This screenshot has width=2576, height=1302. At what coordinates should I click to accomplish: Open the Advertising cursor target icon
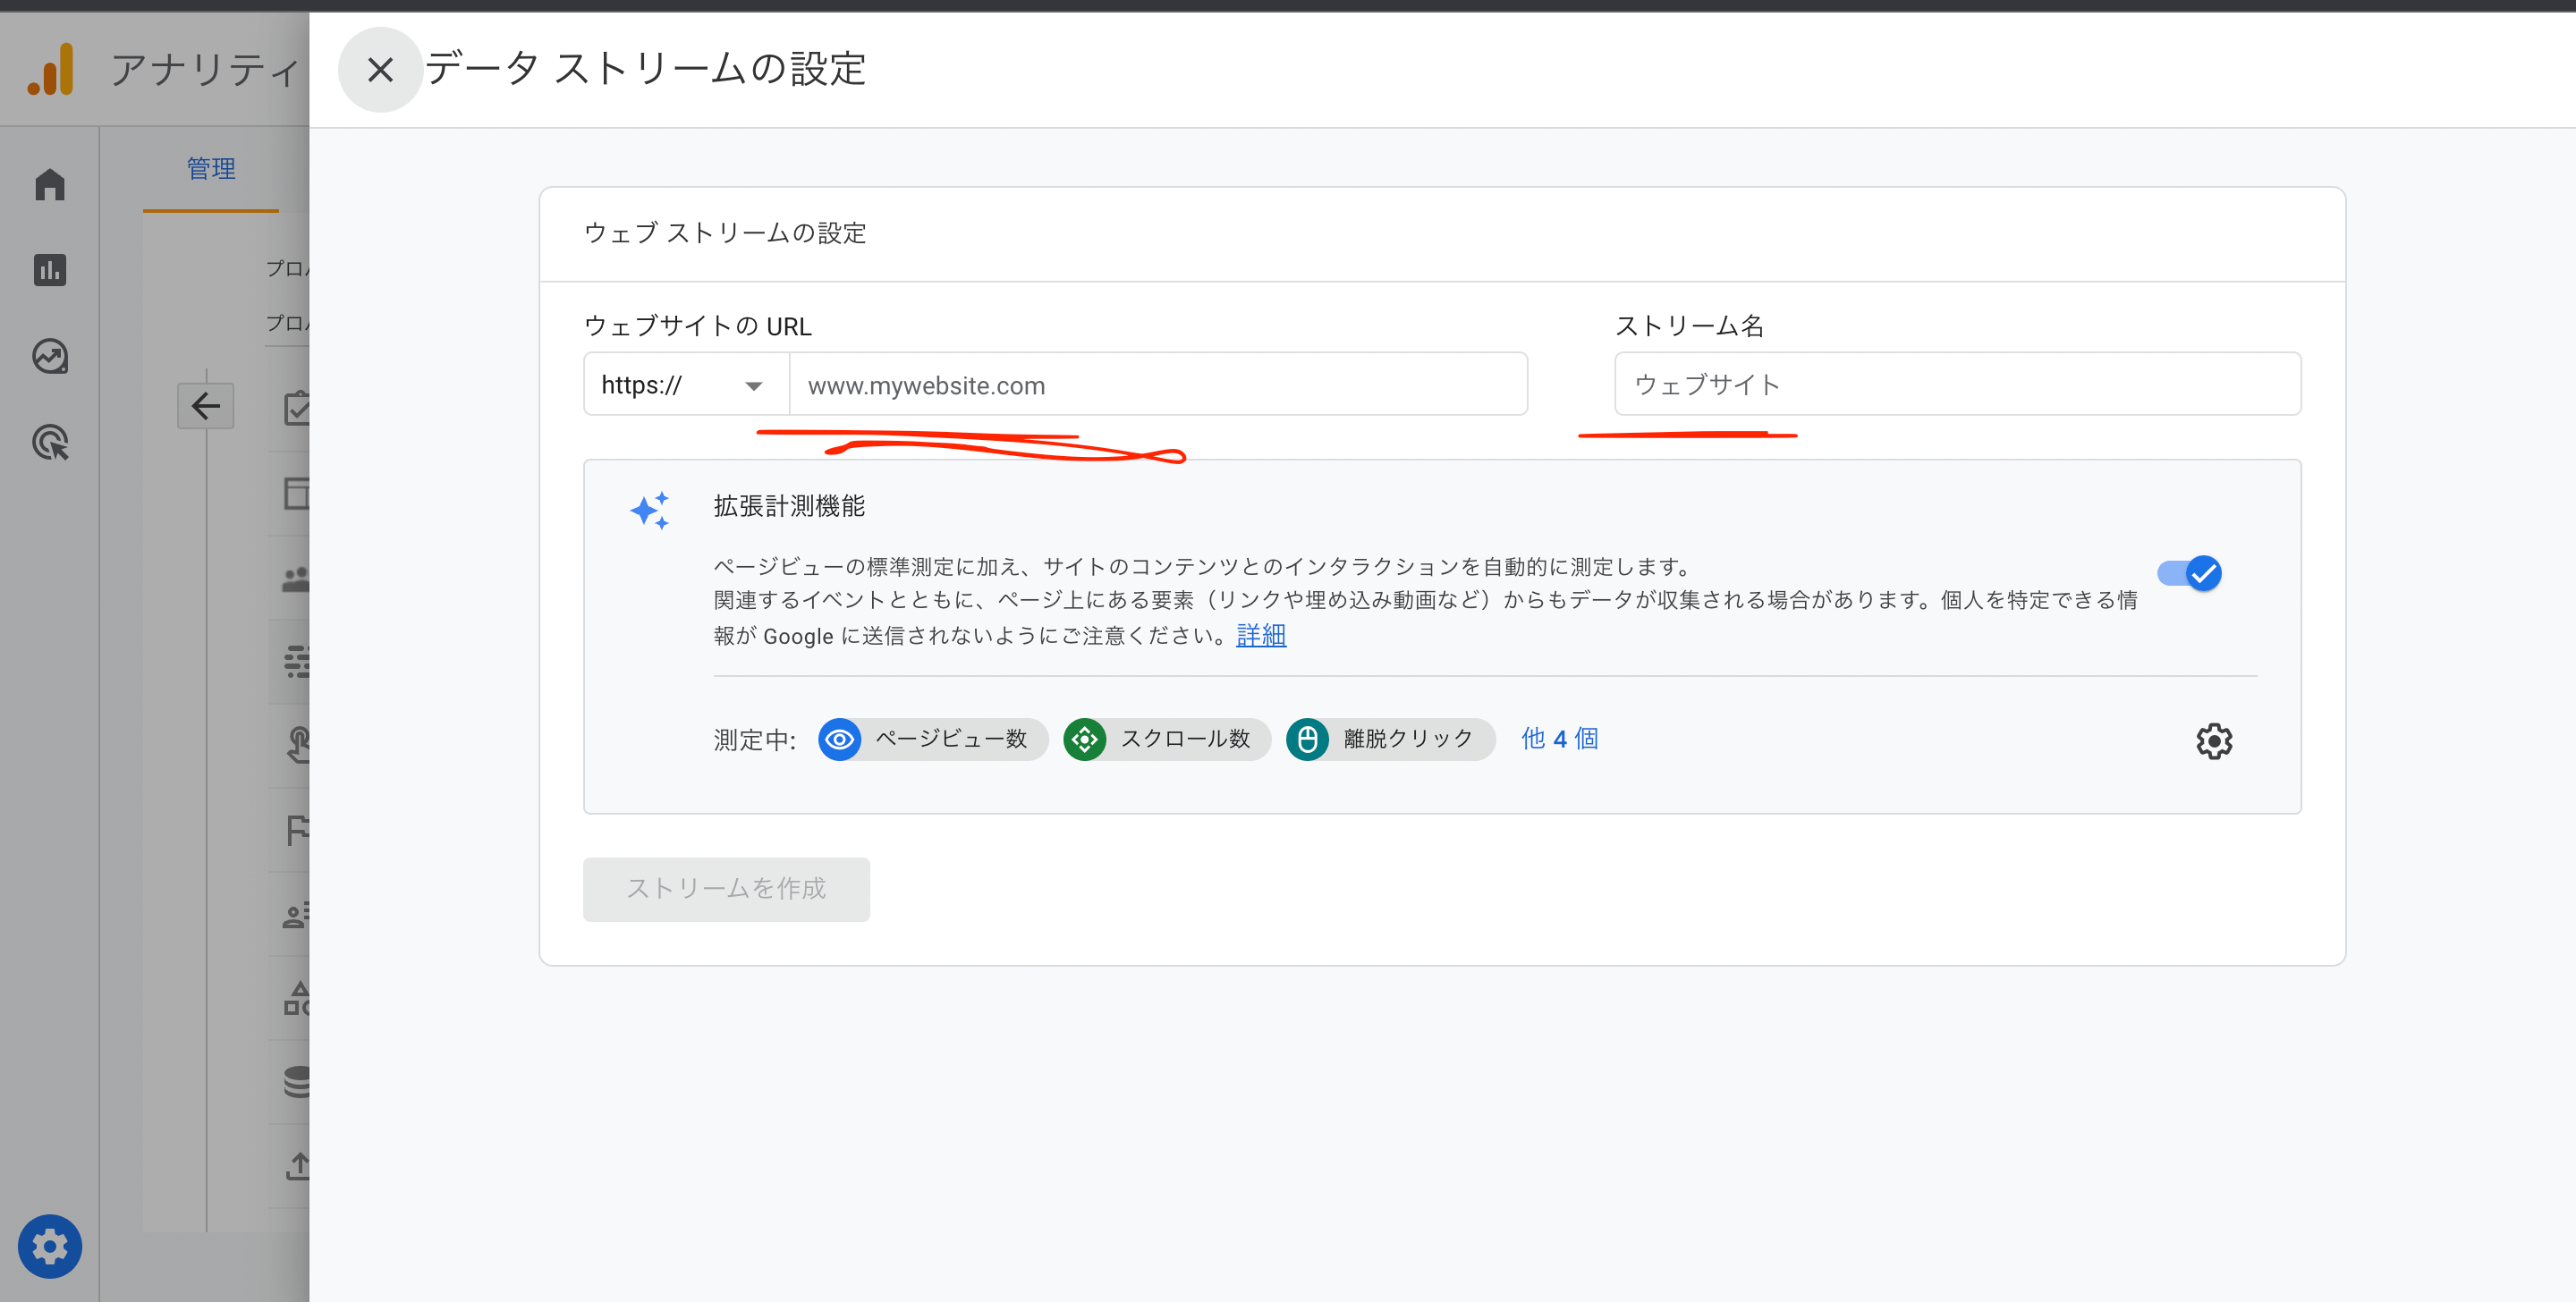tap(50, 443)
